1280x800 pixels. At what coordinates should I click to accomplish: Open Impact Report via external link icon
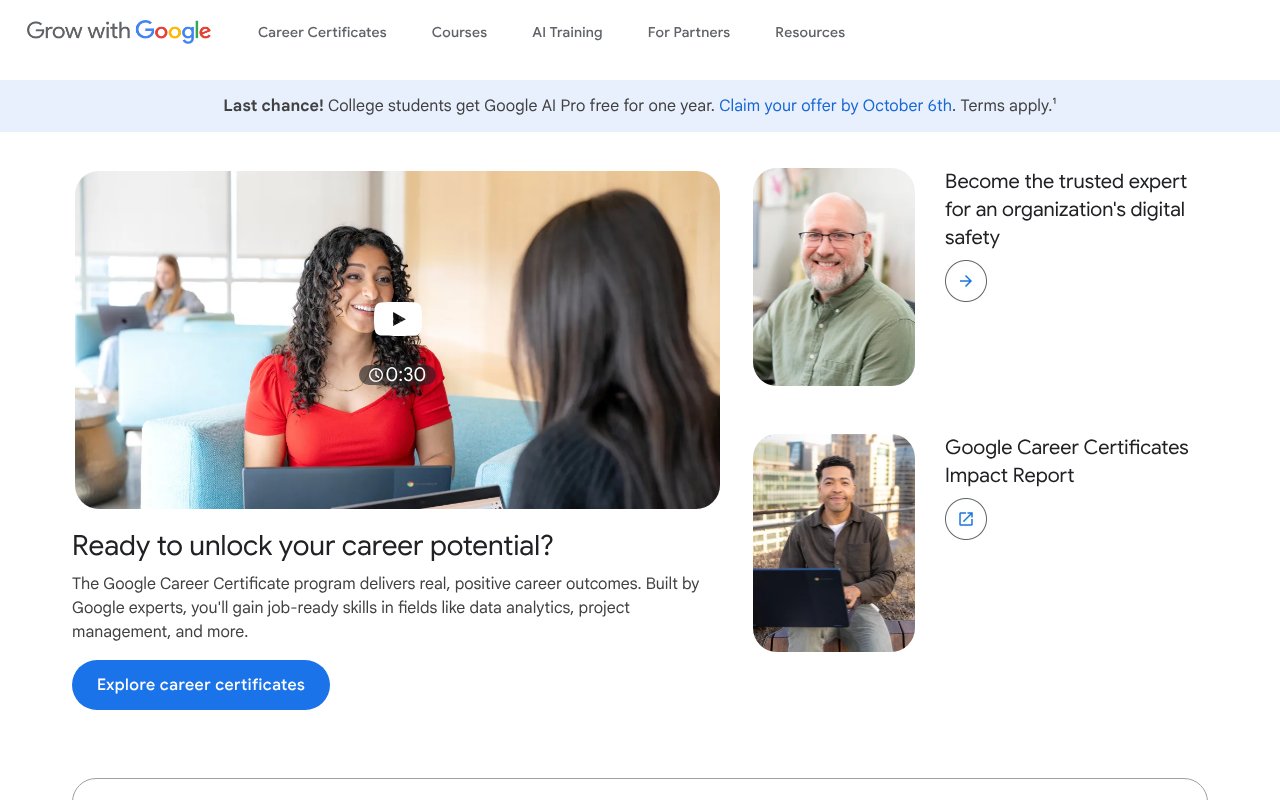click(x=965, y=519)
